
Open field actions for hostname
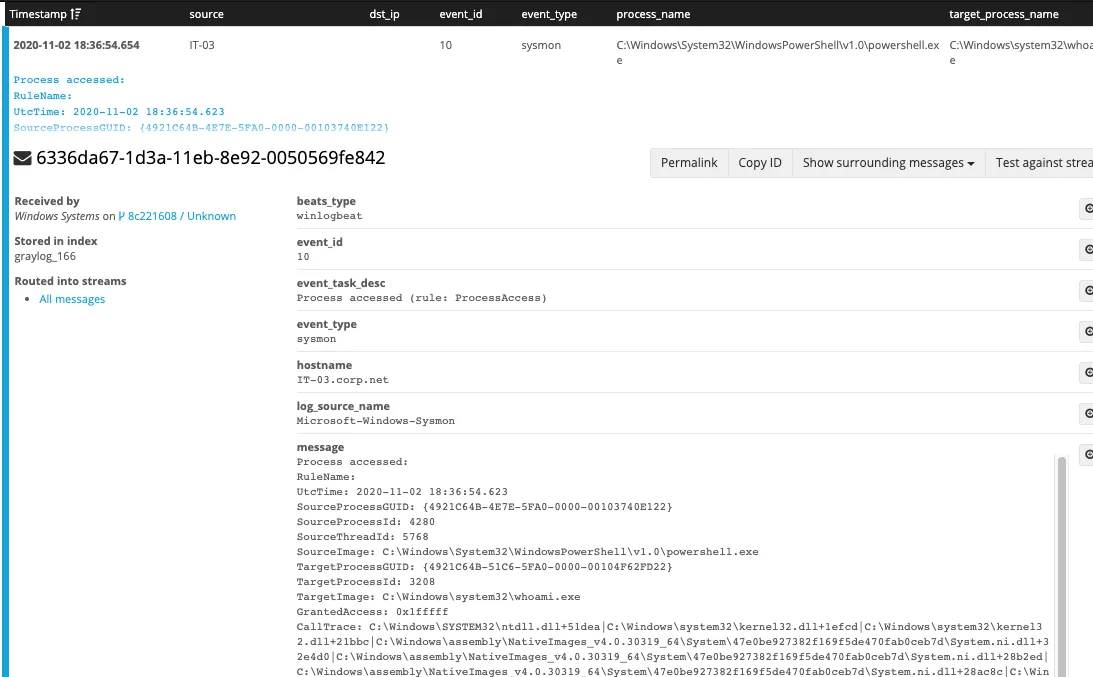1087,372
